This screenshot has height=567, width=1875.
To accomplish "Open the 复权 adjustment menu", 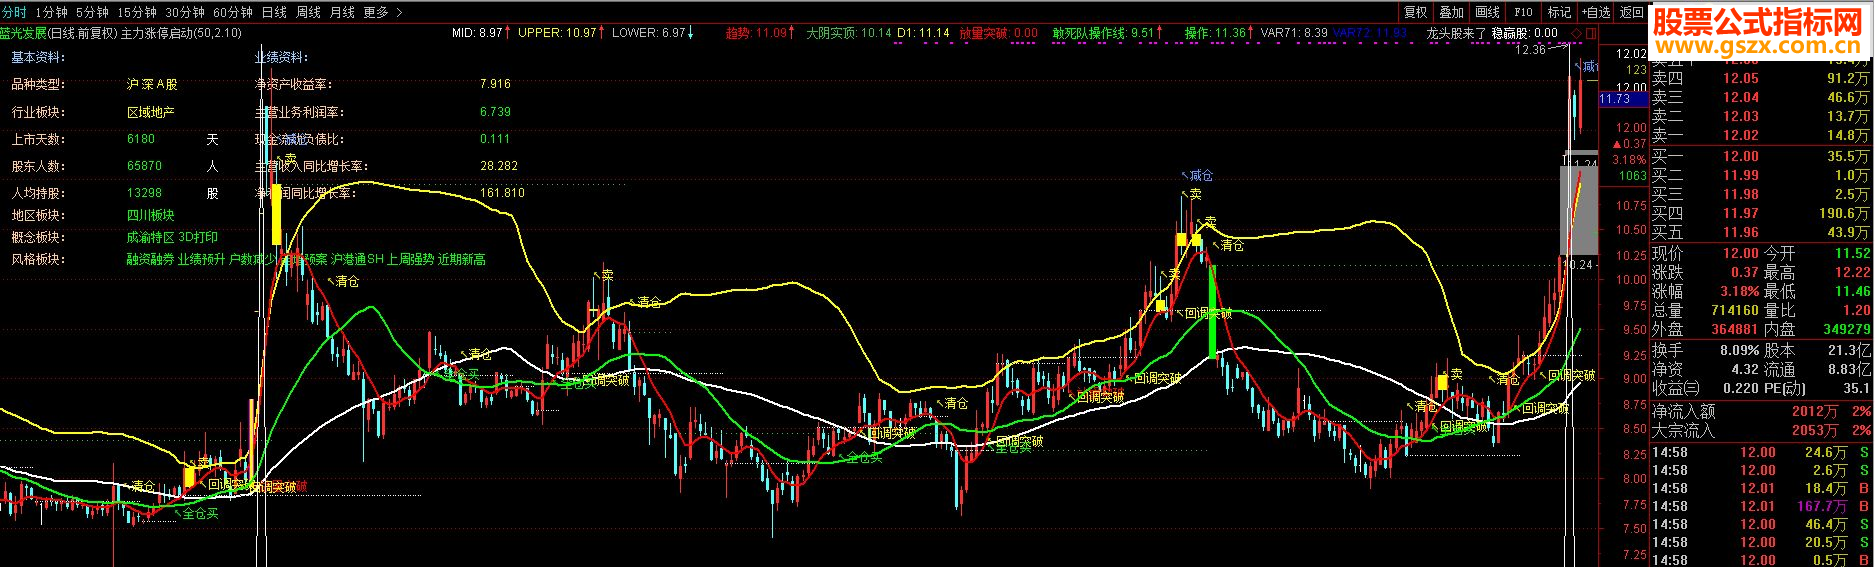I will (1416, 12).
